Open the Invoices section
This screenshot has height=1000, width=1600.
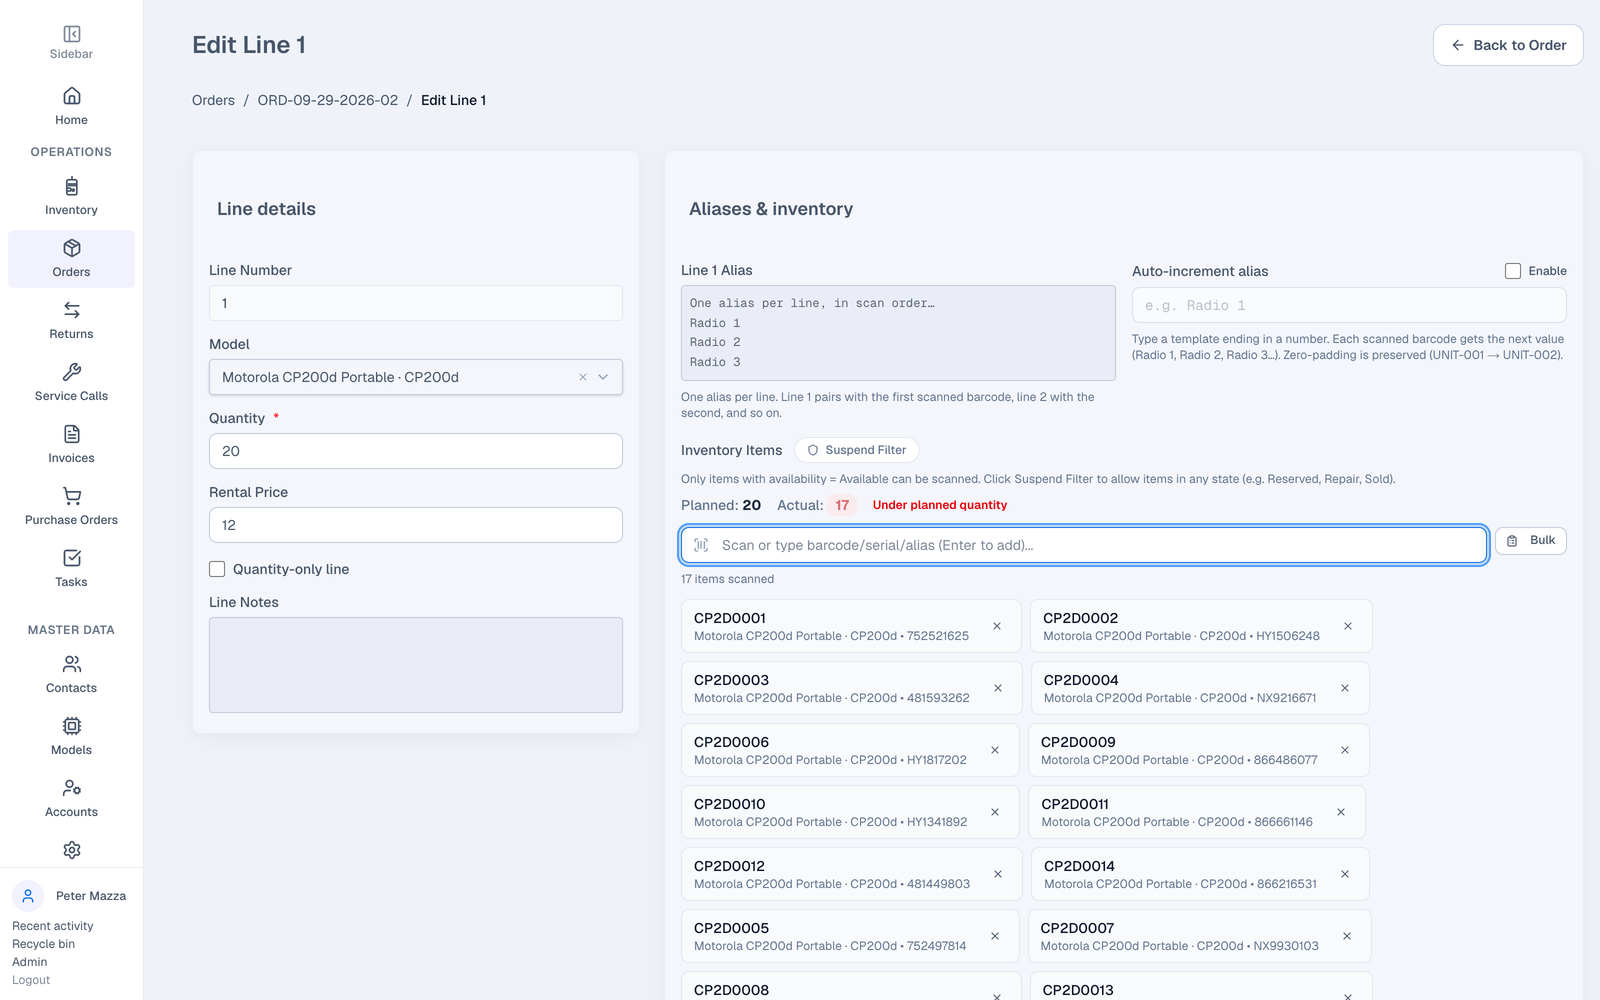click(72, 445)
